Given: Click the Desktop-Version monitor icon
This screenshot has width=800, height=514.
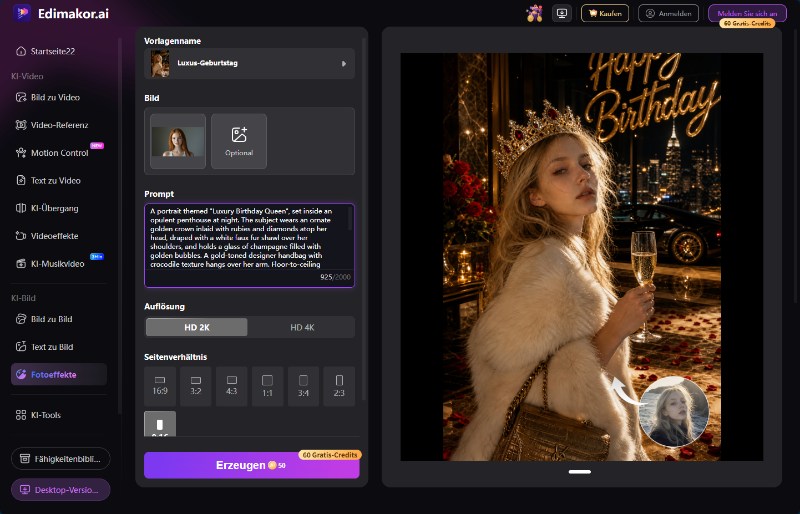Looking at the screenshot, I should click(24, 489).
